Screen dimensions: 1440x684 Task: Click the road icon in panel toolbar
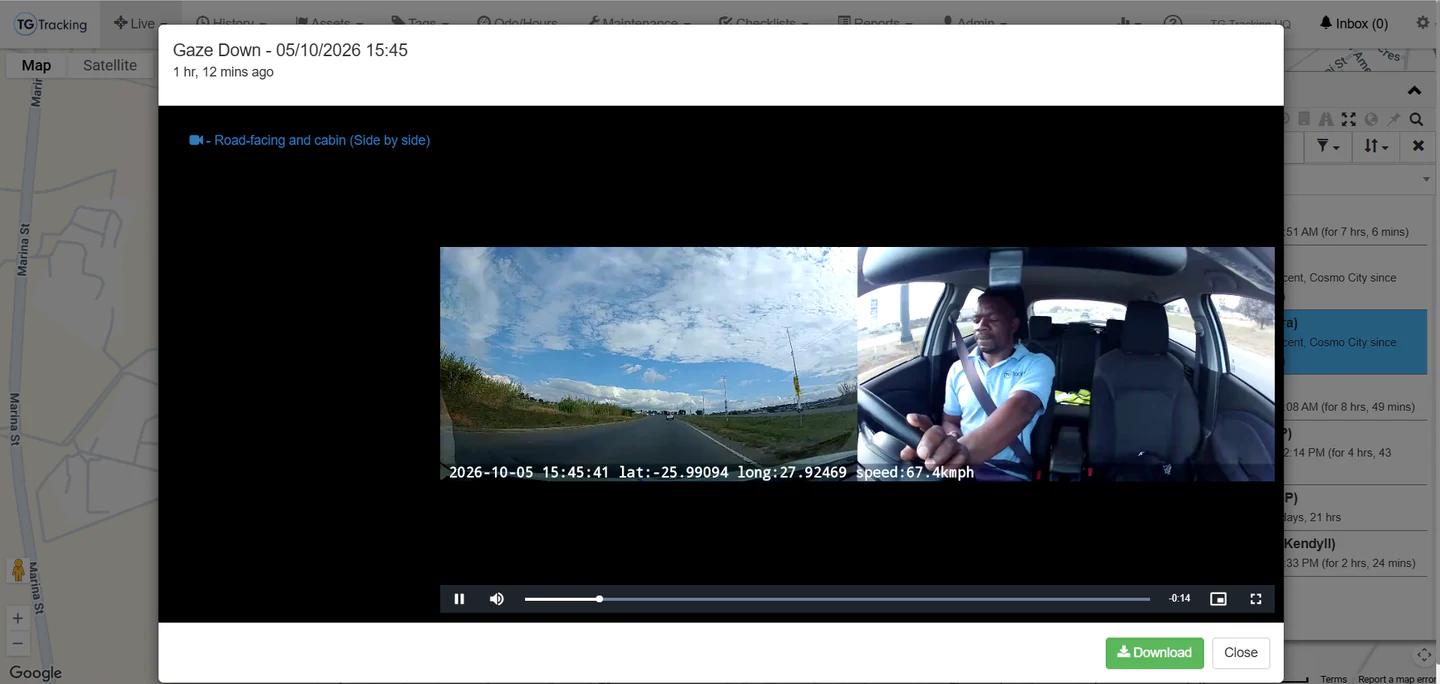[1326, 119]
